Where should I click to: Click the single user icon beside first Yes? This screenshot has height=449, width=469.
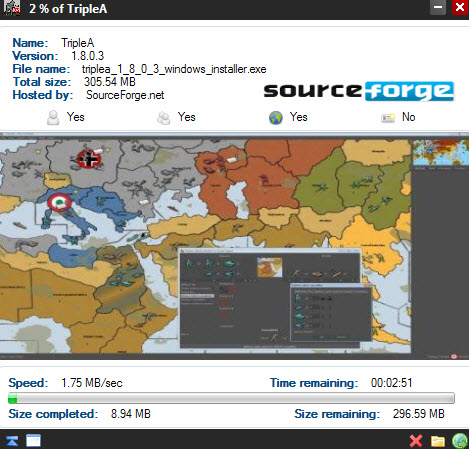click(53, 118)
